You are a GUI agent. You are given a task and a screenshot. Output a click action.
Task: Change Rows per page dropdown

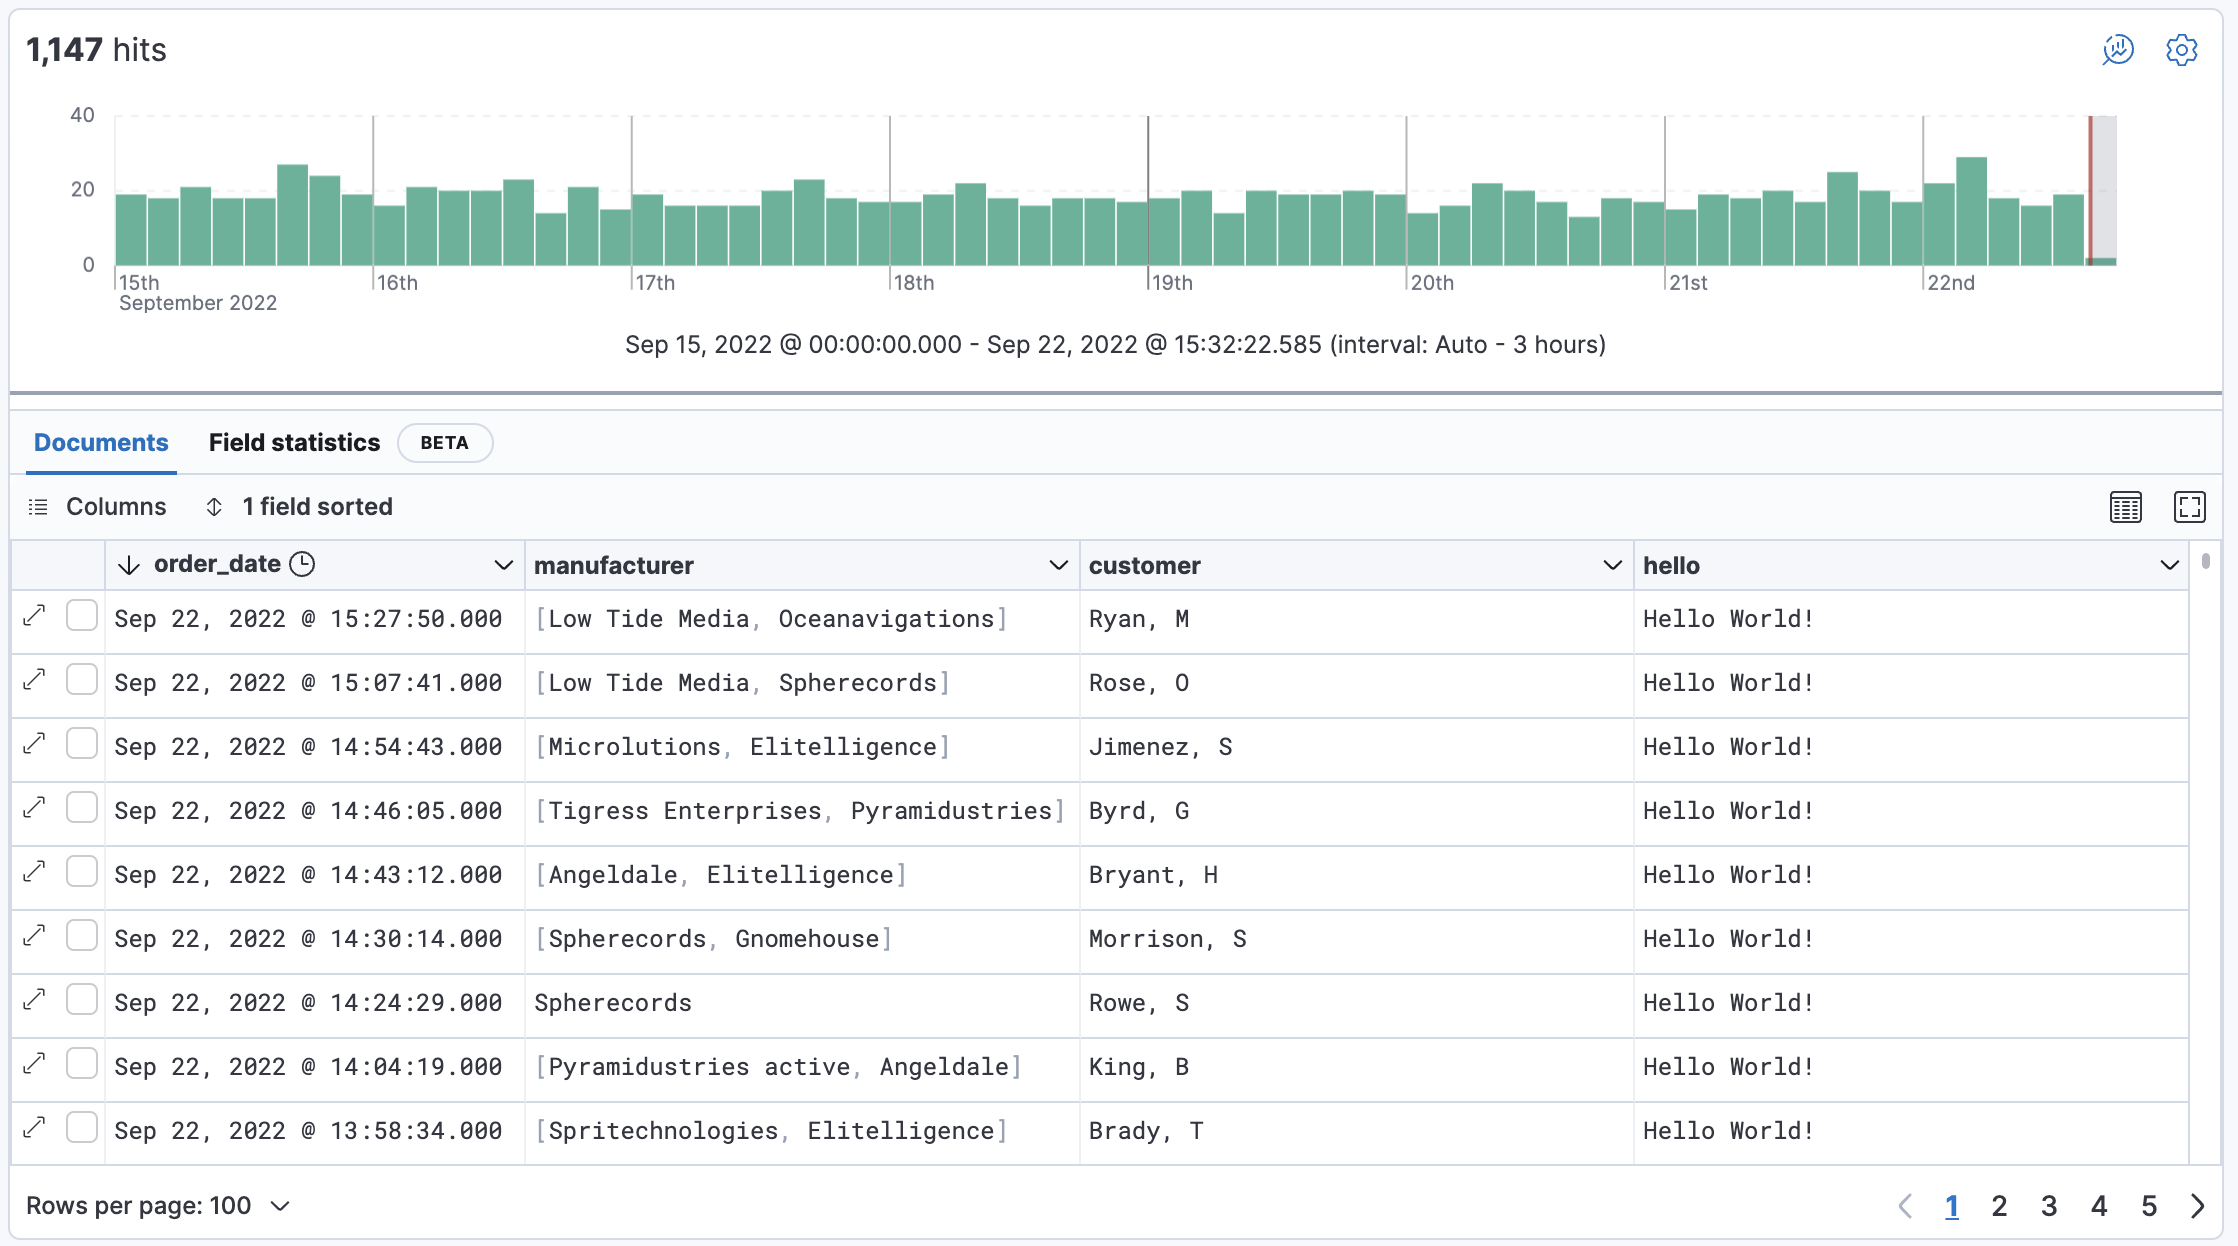click(x=158, y=1206)
